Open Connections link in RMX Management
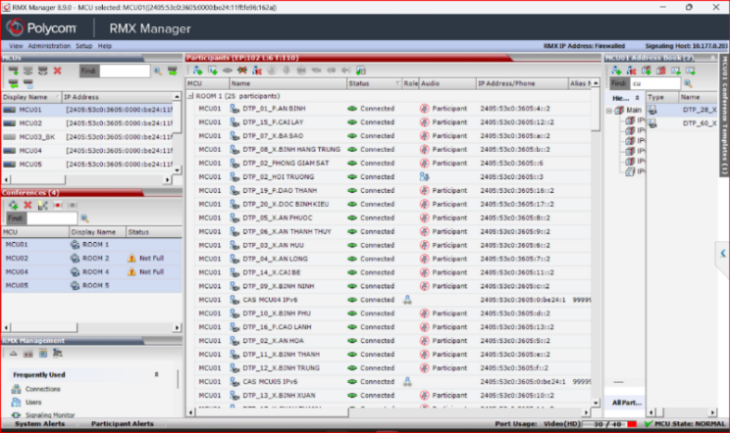The image size is (730, 433). [43, 389]
